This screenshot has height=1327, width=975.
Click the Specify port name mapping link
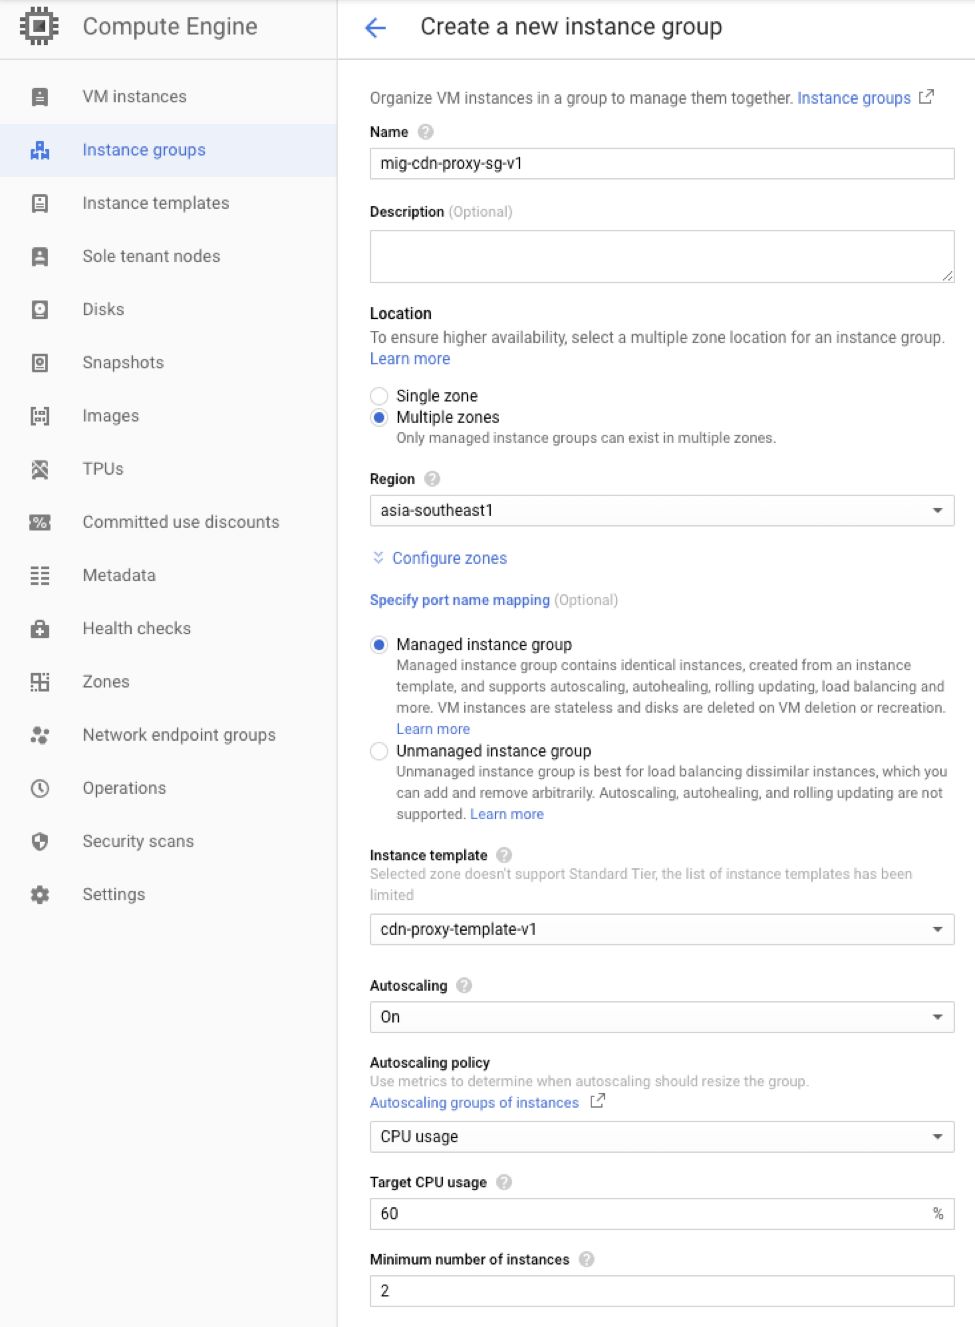[460, 600]
